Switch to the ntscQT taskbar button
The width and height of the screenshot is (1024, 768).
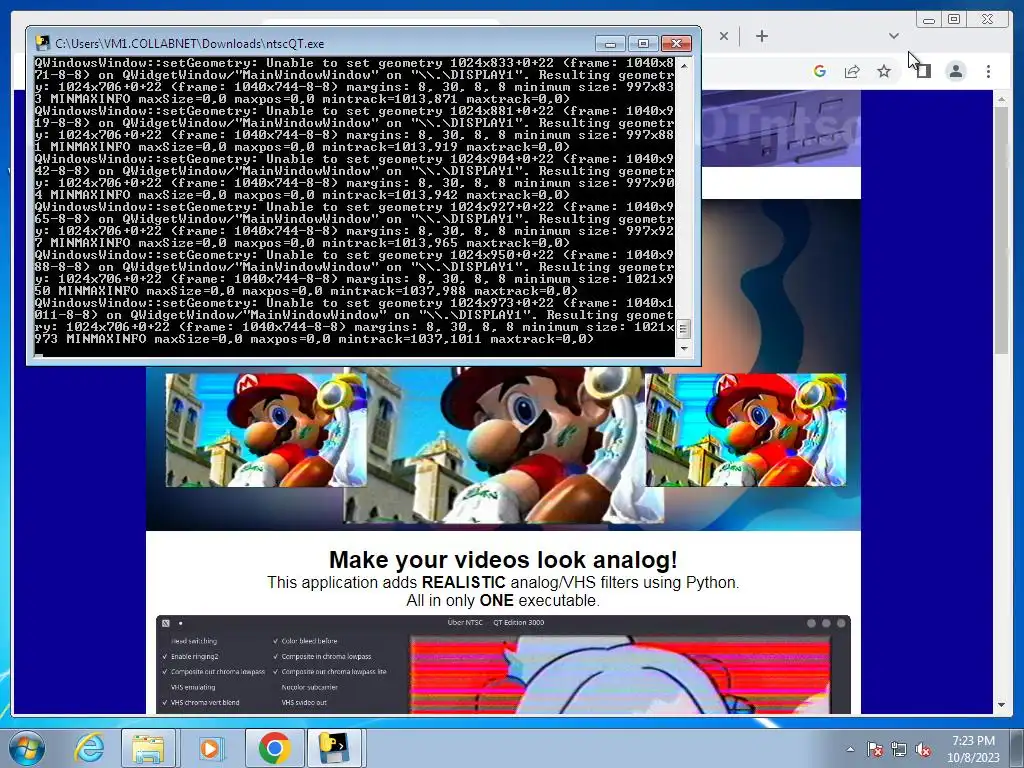point(334,748)
